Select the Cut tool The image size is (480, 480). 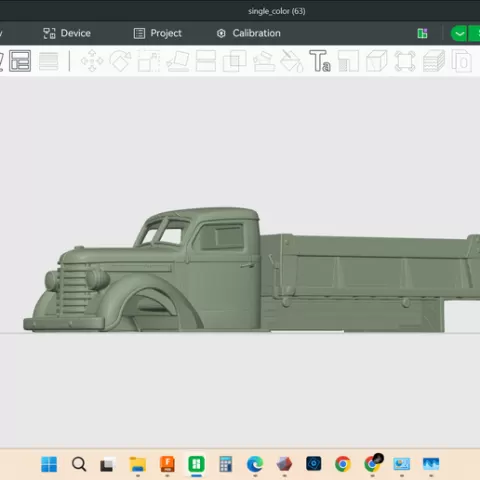tap(206, 61)
